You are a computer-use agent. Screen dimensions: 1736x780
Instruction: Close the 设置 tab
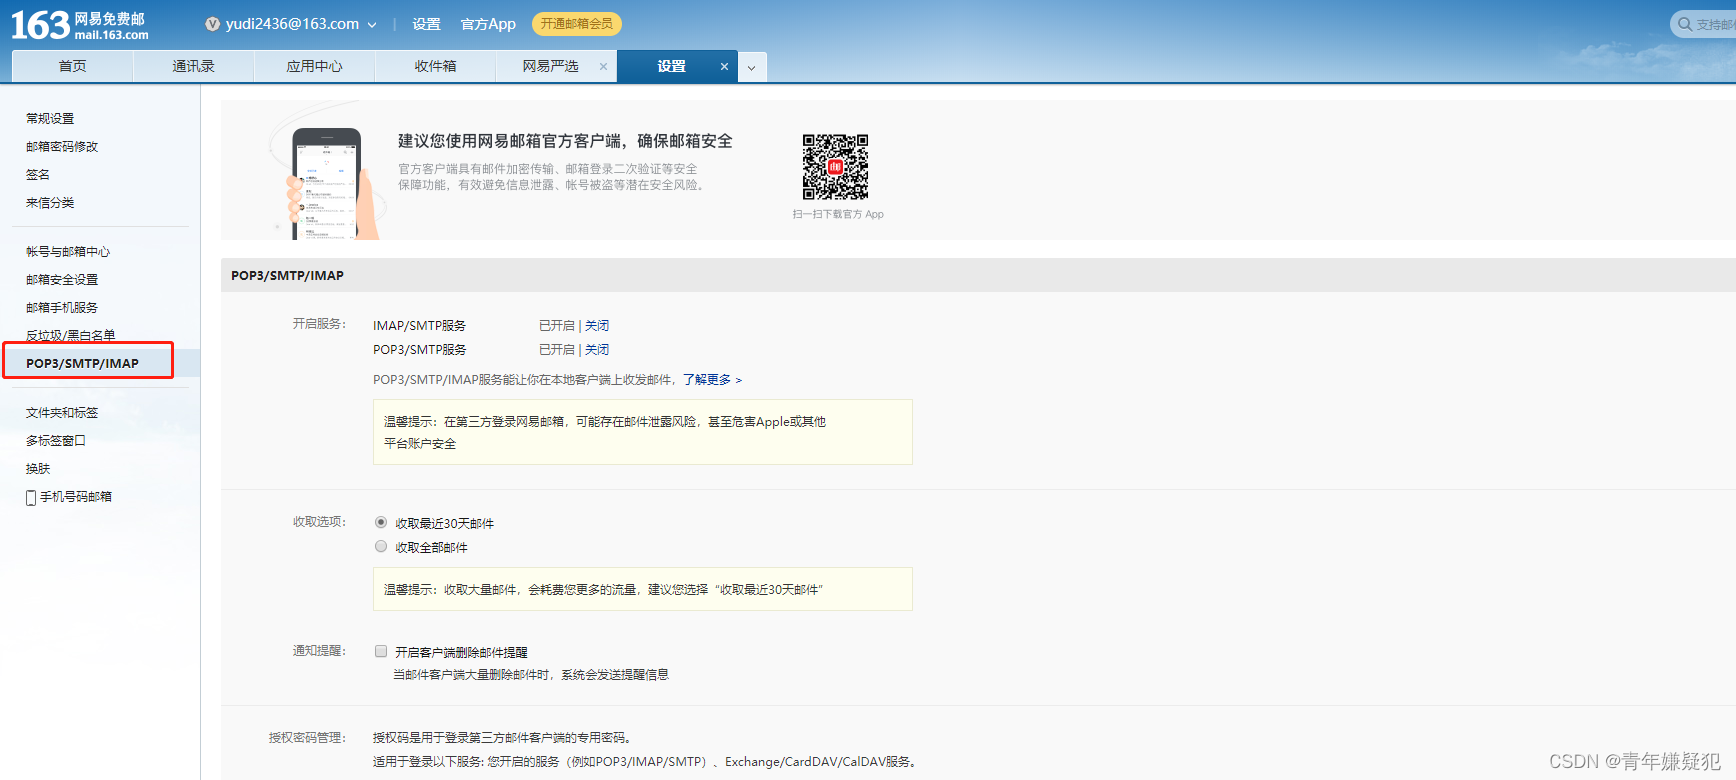click(724, 67)
